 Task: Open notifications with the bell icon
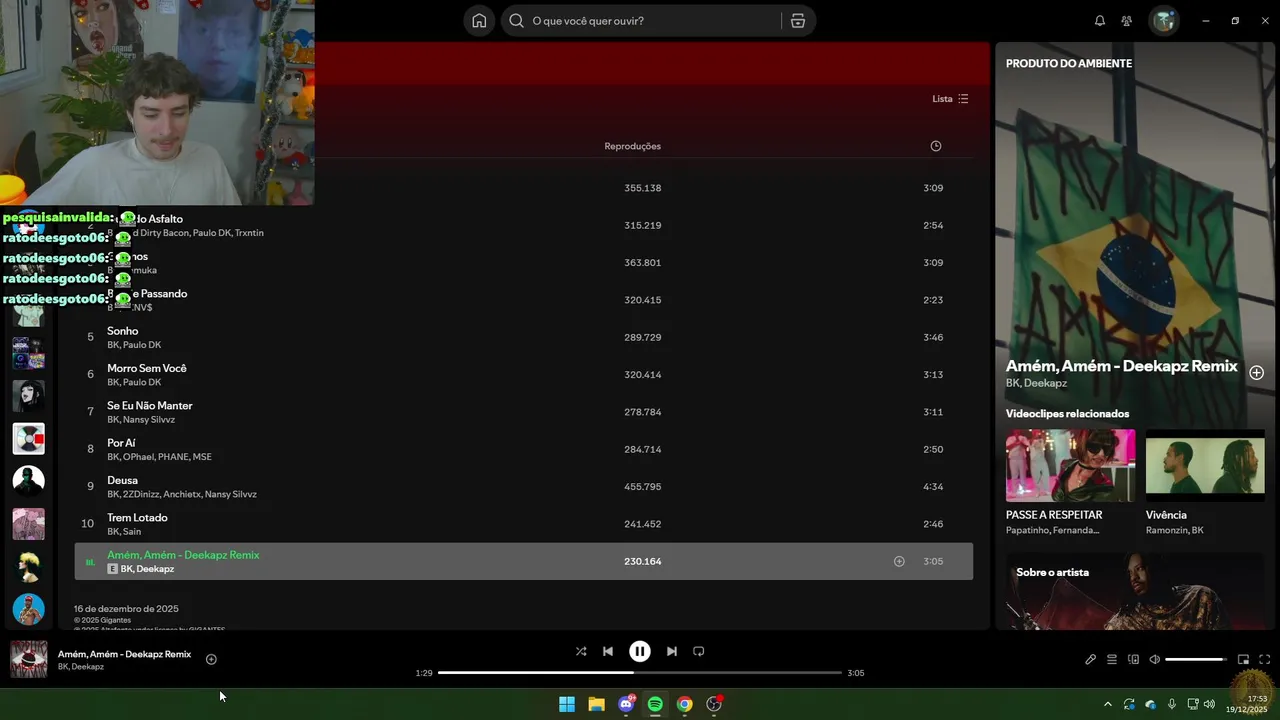tap(1100, 21)
